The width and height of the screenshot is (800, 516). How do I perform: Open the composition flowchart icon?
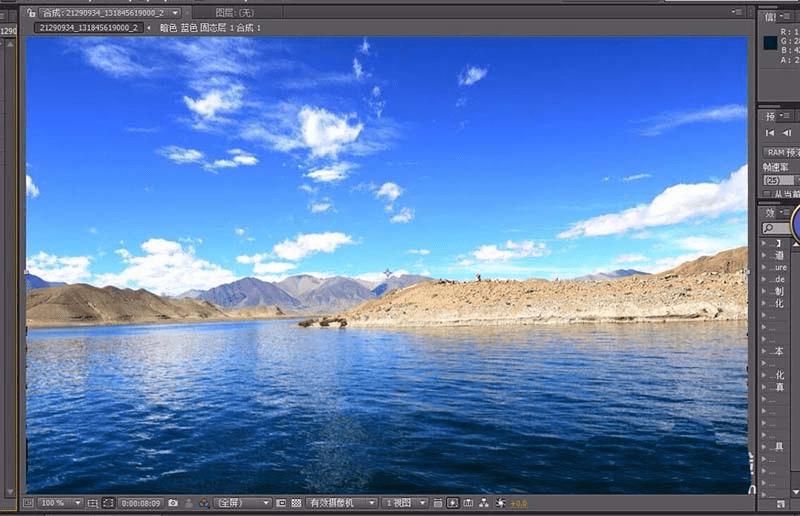(x=484, y=503)
